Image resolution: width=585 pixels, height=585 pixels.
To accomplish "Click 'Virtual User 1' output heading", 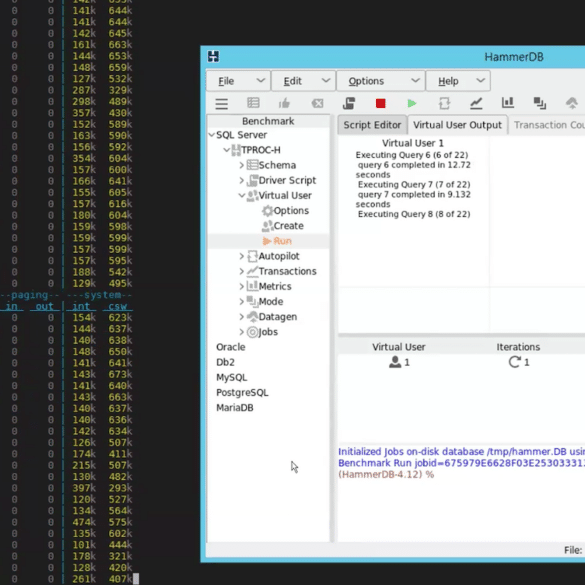I will pyautogui.click(x=413, y=143).
